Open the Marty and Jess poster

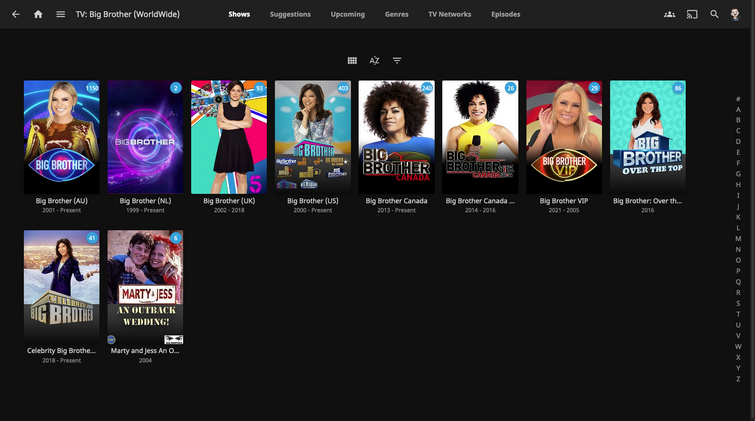tap(145, 287)
